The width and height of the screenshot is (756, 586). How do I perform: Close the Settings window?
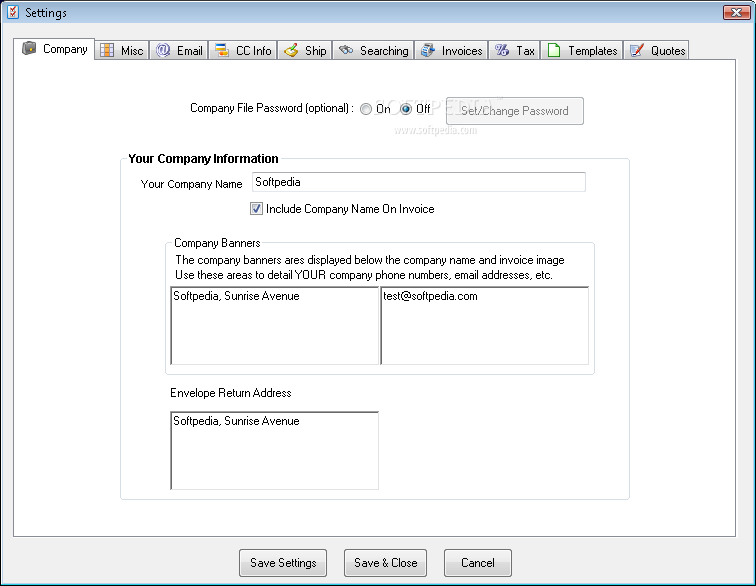pos(736,12)
